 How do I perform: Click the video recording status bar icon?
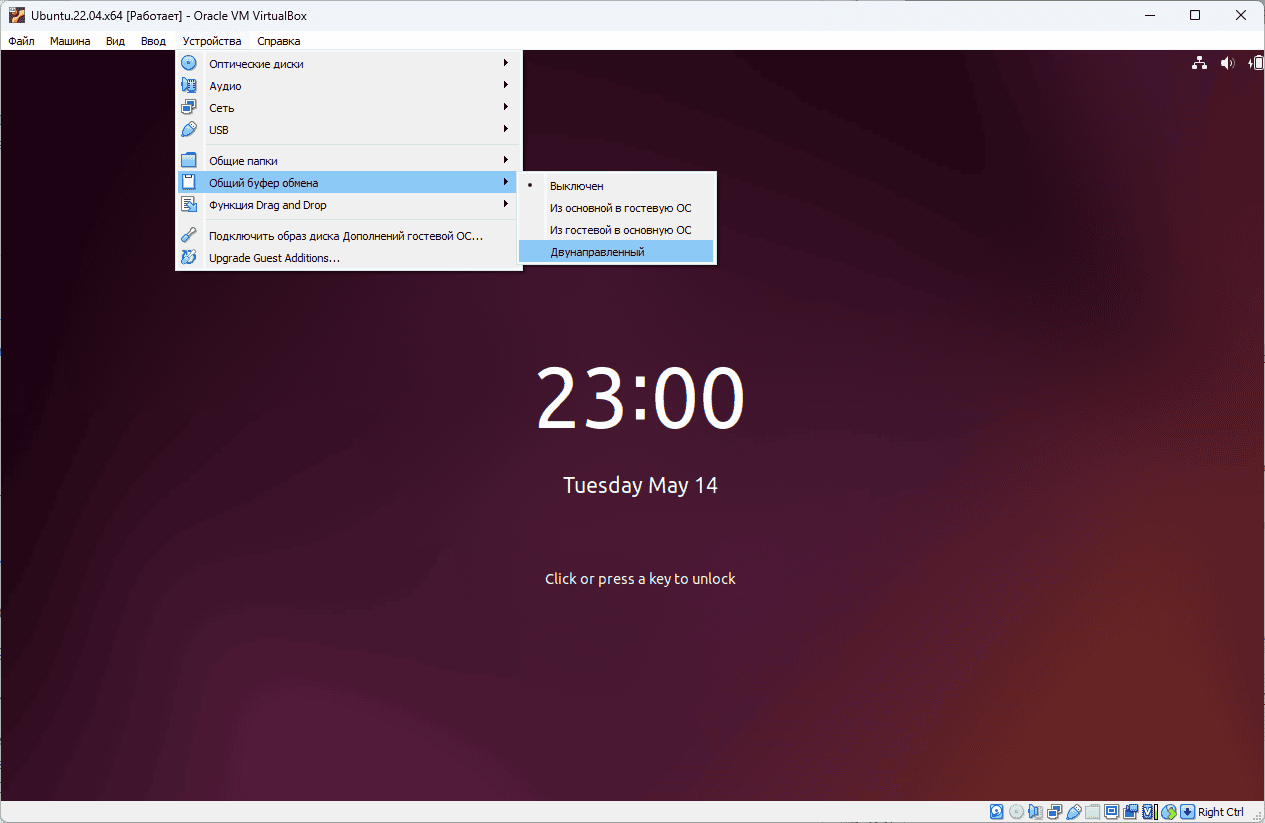(1130, 812)
